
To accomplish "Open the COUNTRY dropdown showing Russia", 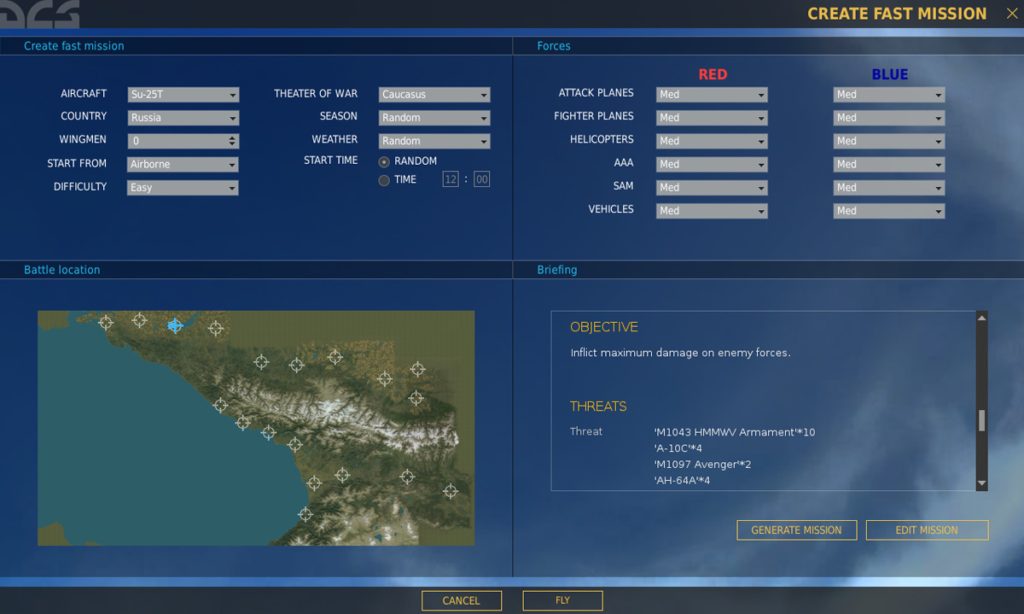I will 183,118.
